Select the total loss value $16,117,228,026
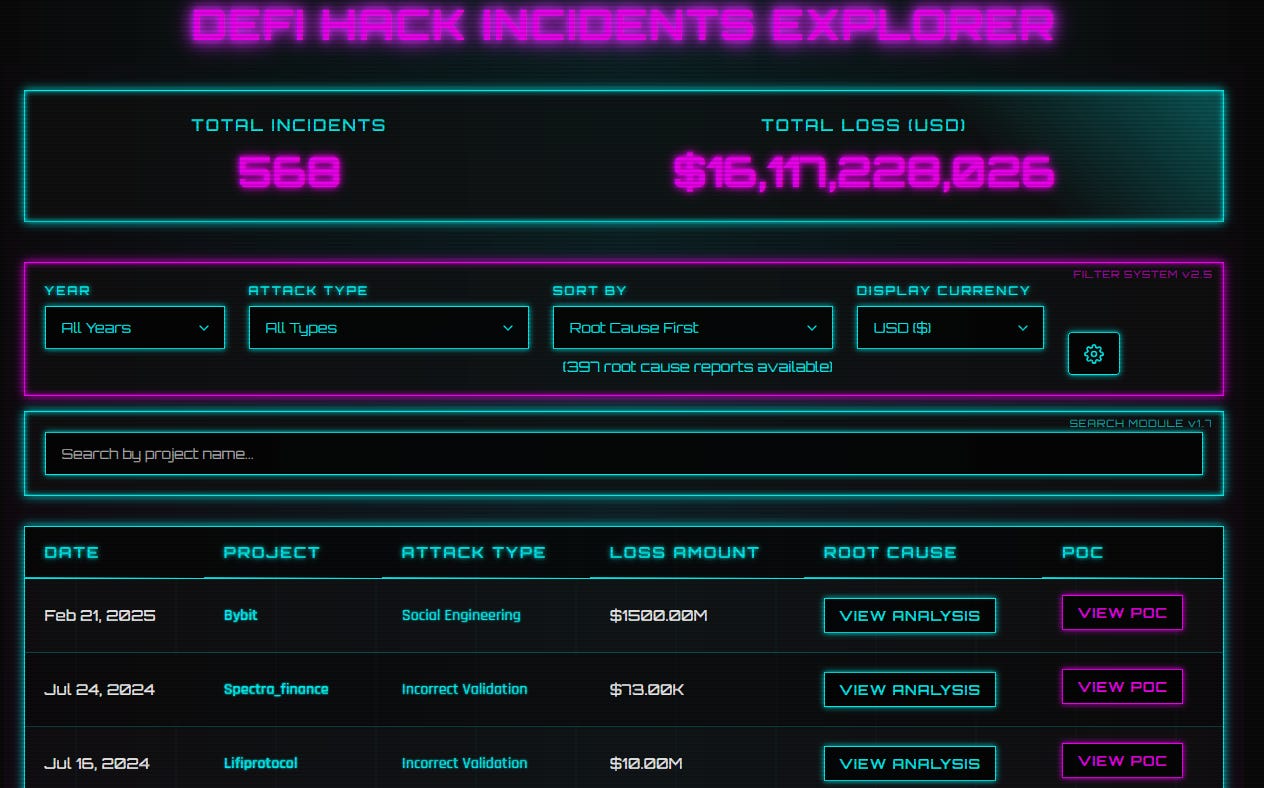The width and height of the screenshot is (1264, 788). pyautogui.click(x=864, y=173)
